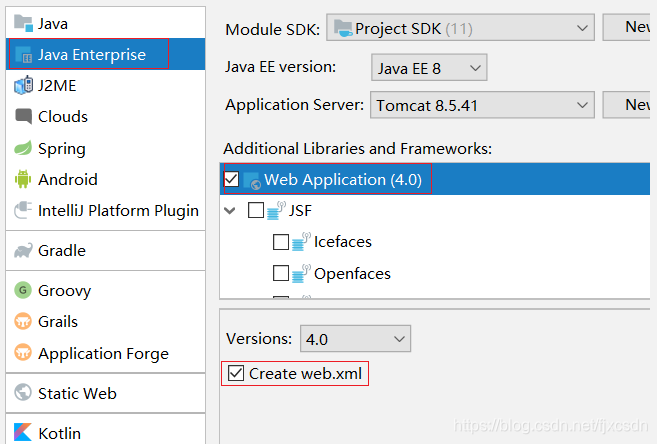Select Gradle project type
Viewport: 657px width, 444px height.
click(106, 250)
